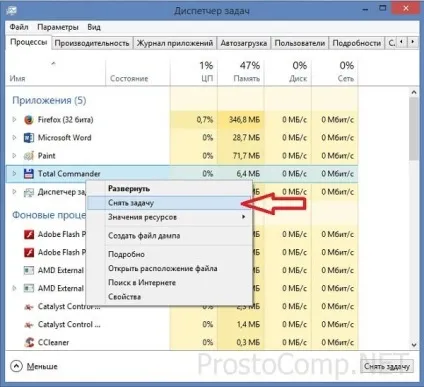Click the expandable AMD External row icon

pyautogui.click(x=29, y=288)
